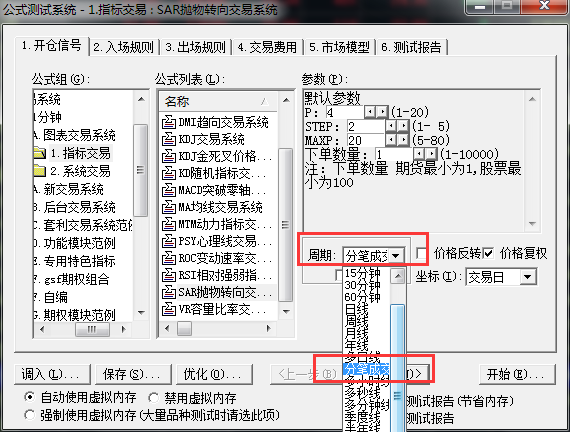Click folder icon of 2.系统交易
This screenshot has height=432, width=570.
click(39, 171)
